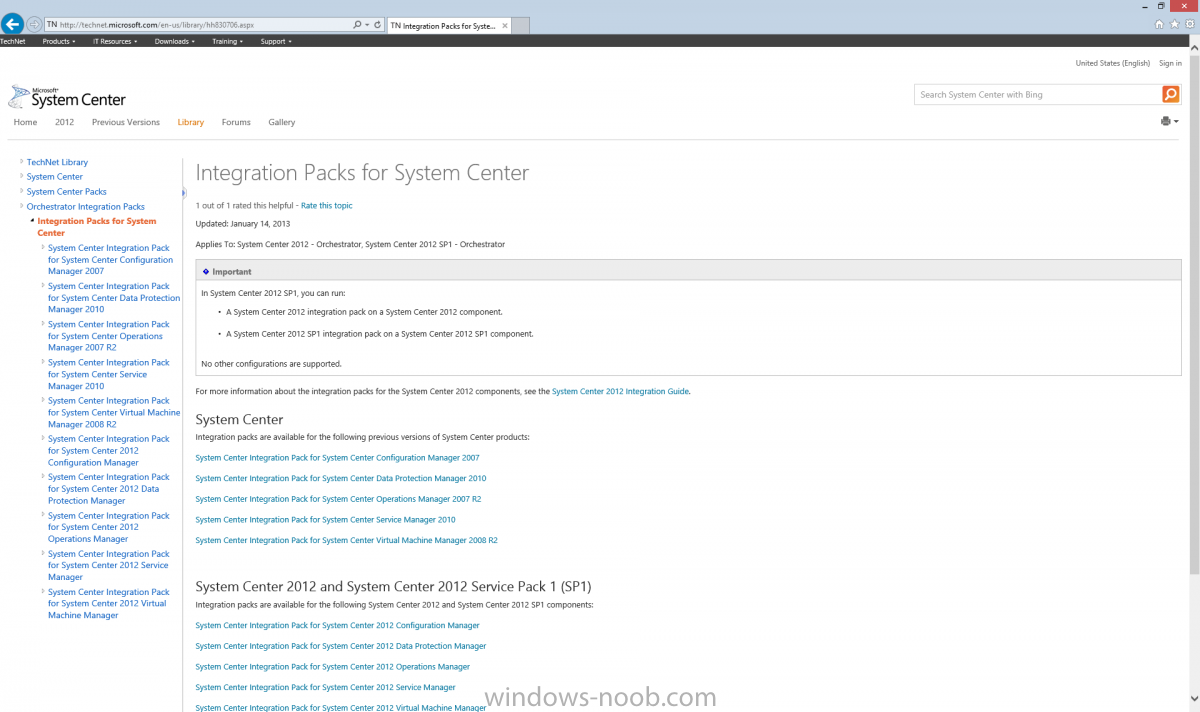Screen dimensions: 1200x712
Task: Open the TechNet Library tree item
Action: (x=57, y=162)
